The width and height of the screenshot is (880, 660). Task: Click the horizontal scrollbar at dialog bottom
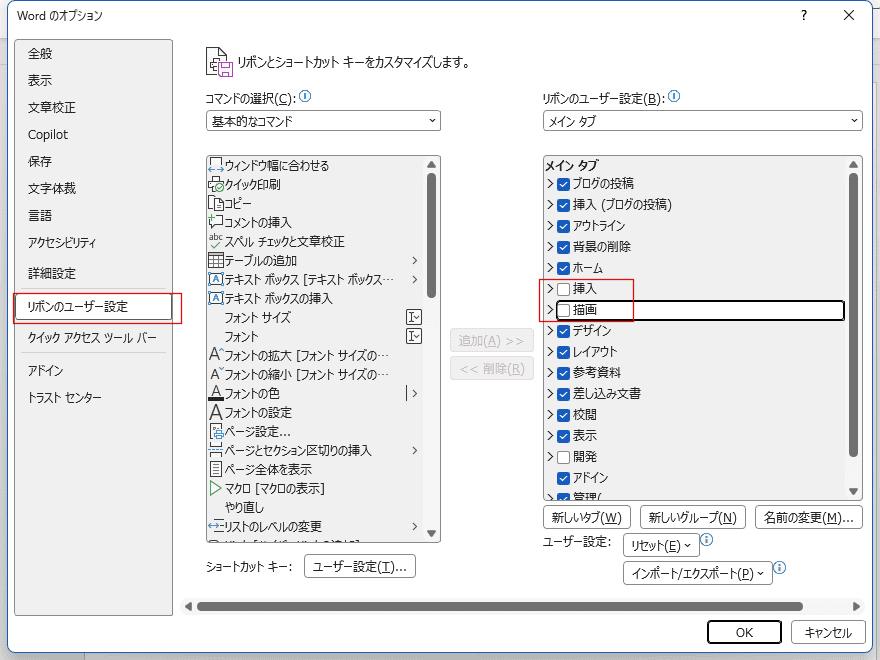(500, 606)
